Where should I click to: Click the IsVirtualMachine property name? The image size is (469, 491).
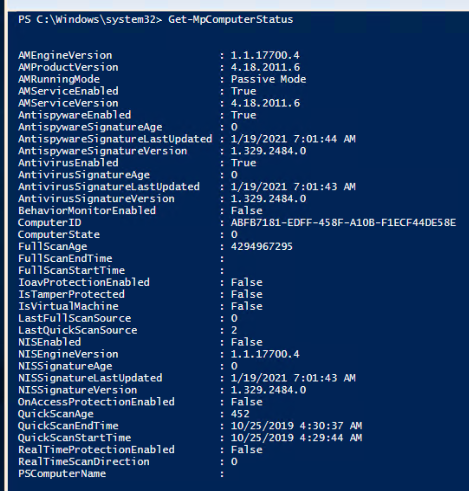point(68,306)
